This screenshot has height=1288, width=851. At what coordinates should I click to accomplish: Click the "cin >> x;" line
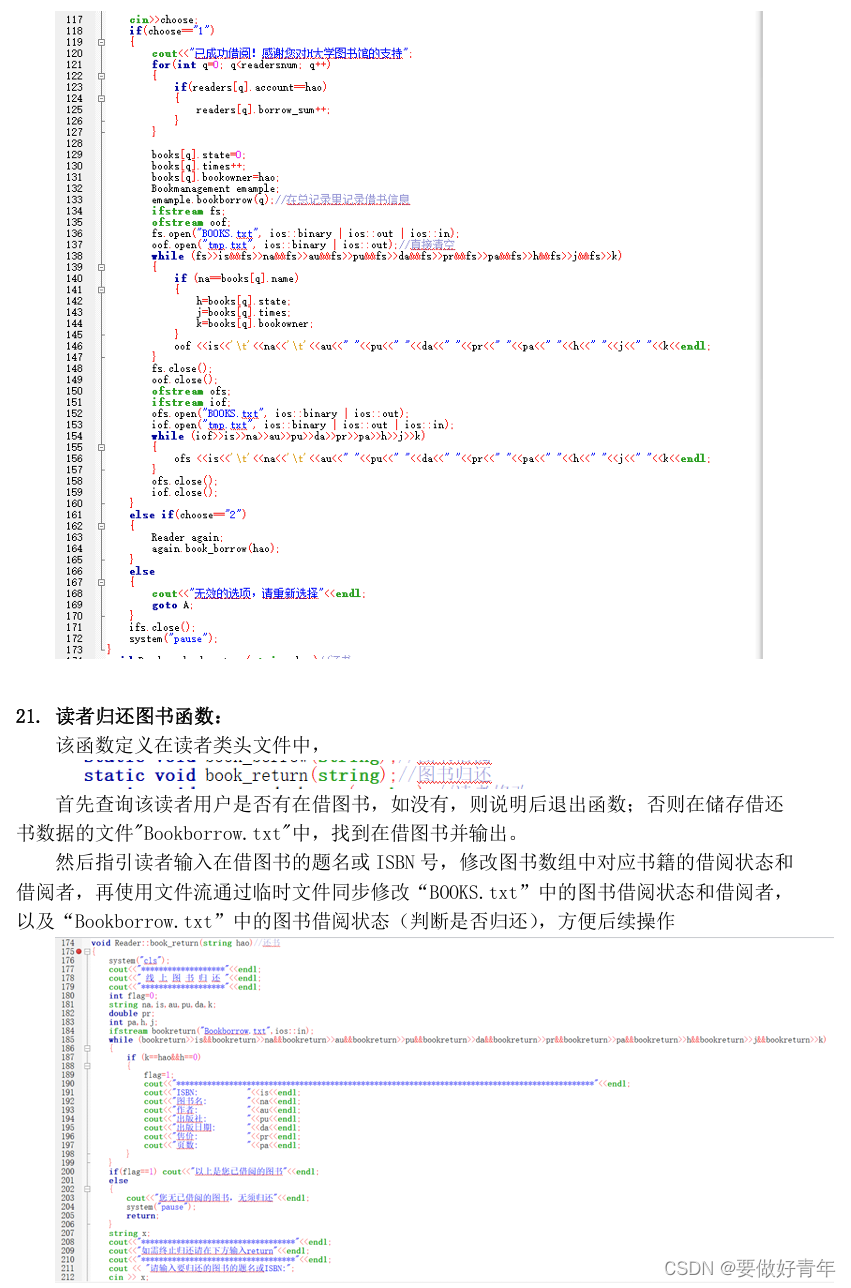click(130, 1277)
